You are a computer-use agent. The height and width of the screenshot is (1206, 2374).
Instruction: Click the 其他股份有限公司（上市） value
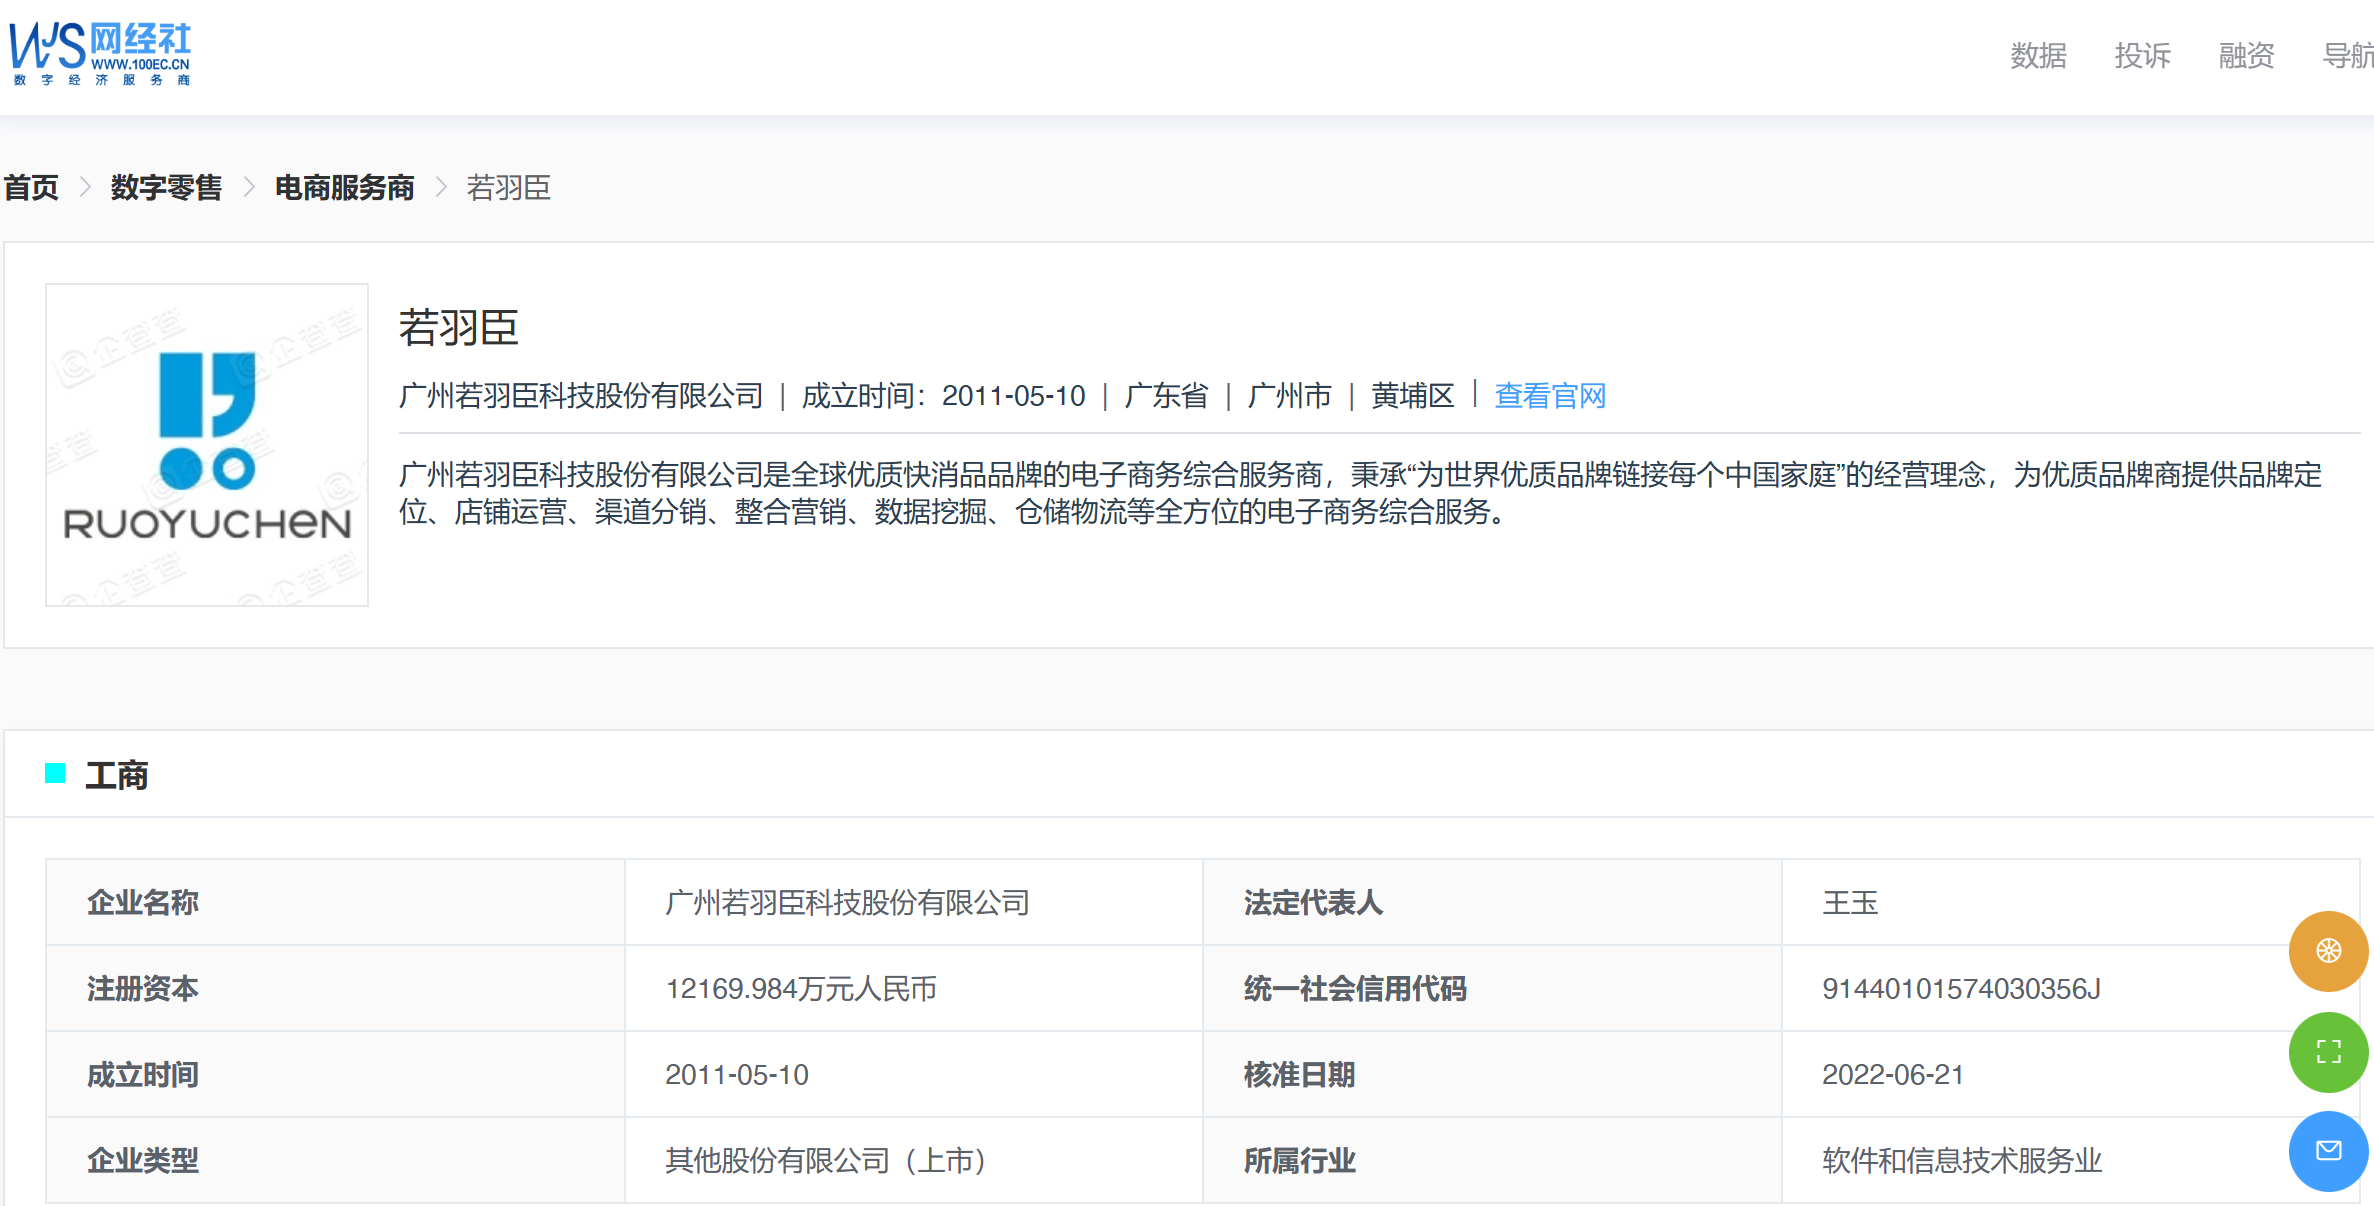(x=826, y=1161)
